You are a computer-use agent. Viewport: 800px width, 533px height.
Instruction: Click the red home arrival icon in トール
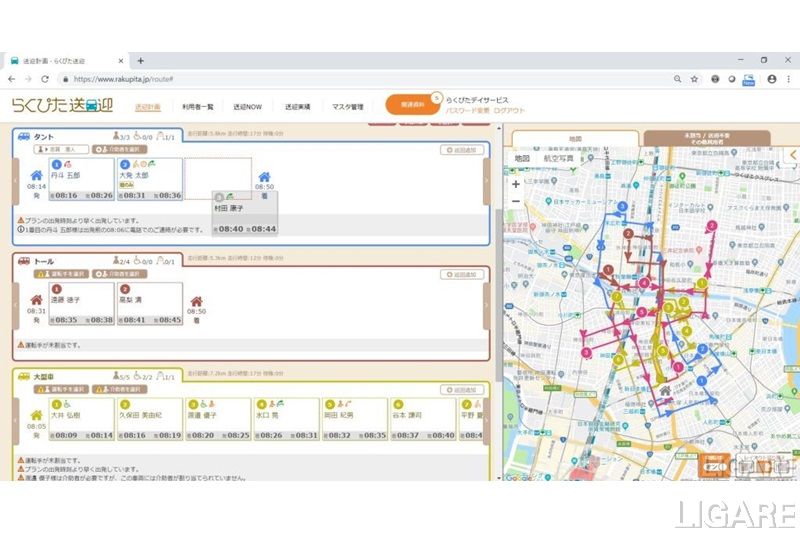tap(197, 300)
